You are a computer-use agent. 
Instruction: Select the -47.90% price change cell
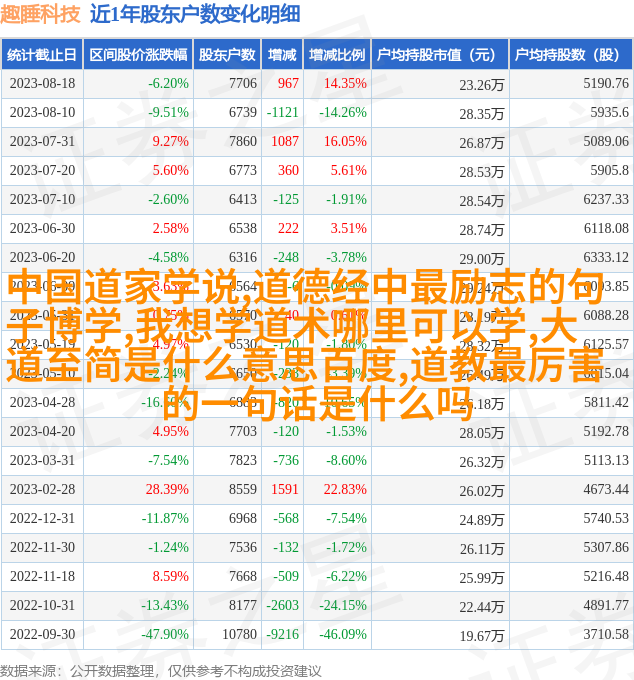pos(164,634)
